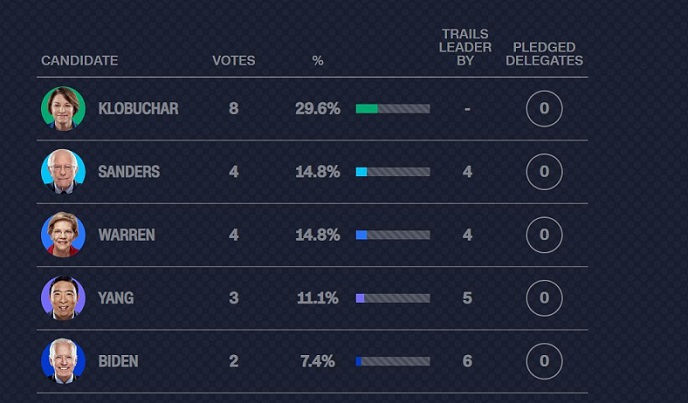
Task: Click the Candidate column header
Action: [x=79, y=60]
